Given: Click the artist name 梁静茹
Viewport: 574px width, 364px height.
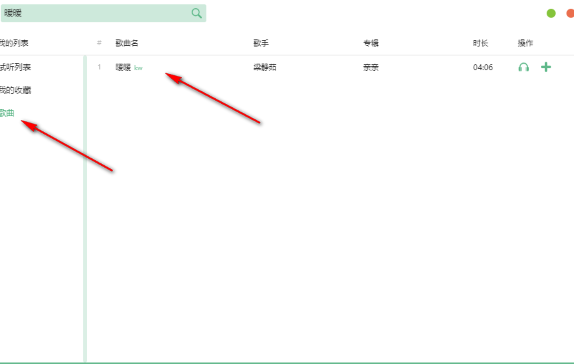Looking at the screenshot, I should [265, 67].
